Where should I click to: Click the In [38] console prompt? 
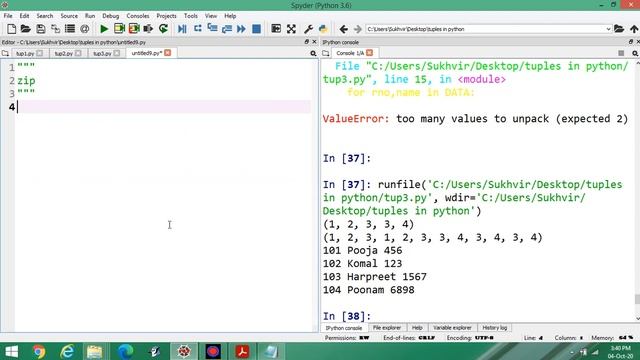pyautogui.click(x=347, y=316)
